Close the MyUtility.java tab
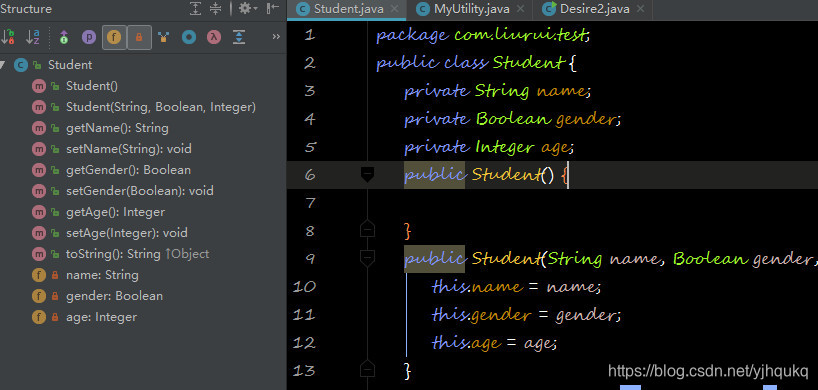818x390 pixels. (520, 9)
